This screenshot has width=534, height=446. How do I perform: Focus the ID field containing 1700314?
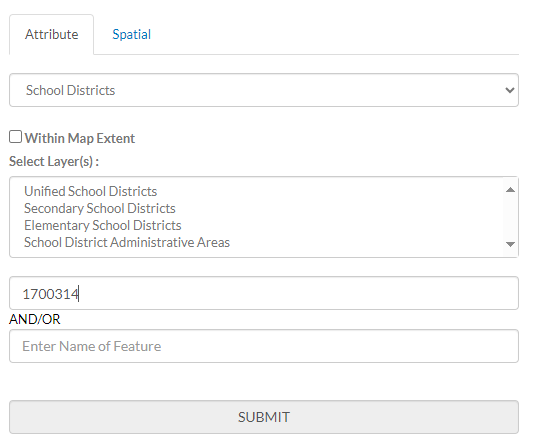coord(264,293)
